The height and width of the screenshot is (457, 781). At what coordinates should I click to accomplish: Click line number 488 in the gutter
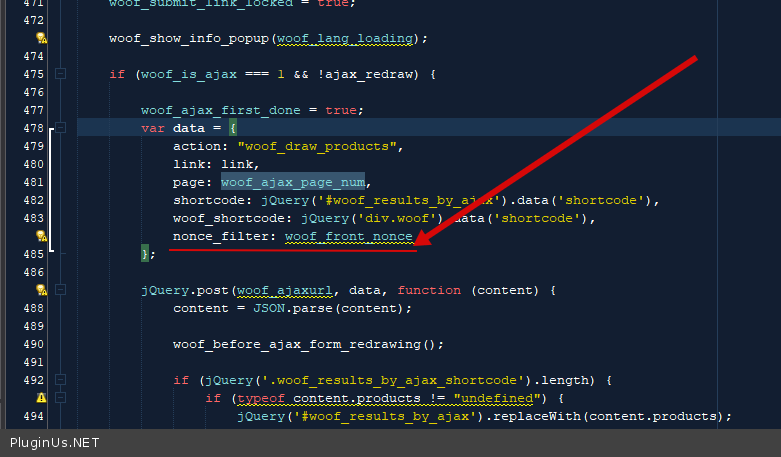click(33, 308)
